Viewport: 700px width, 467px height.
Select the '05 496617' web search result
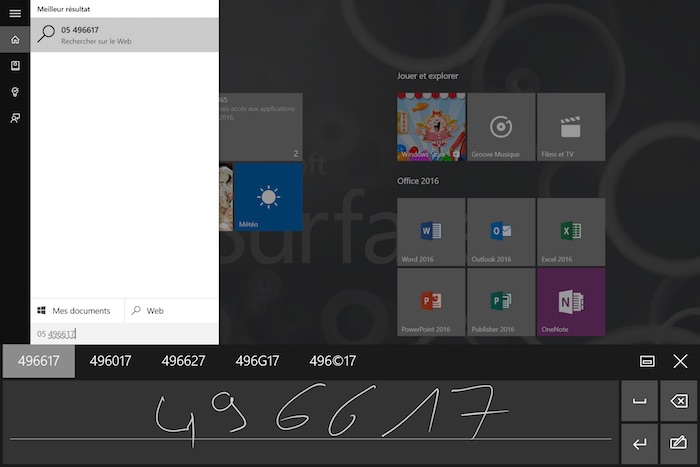125,35
